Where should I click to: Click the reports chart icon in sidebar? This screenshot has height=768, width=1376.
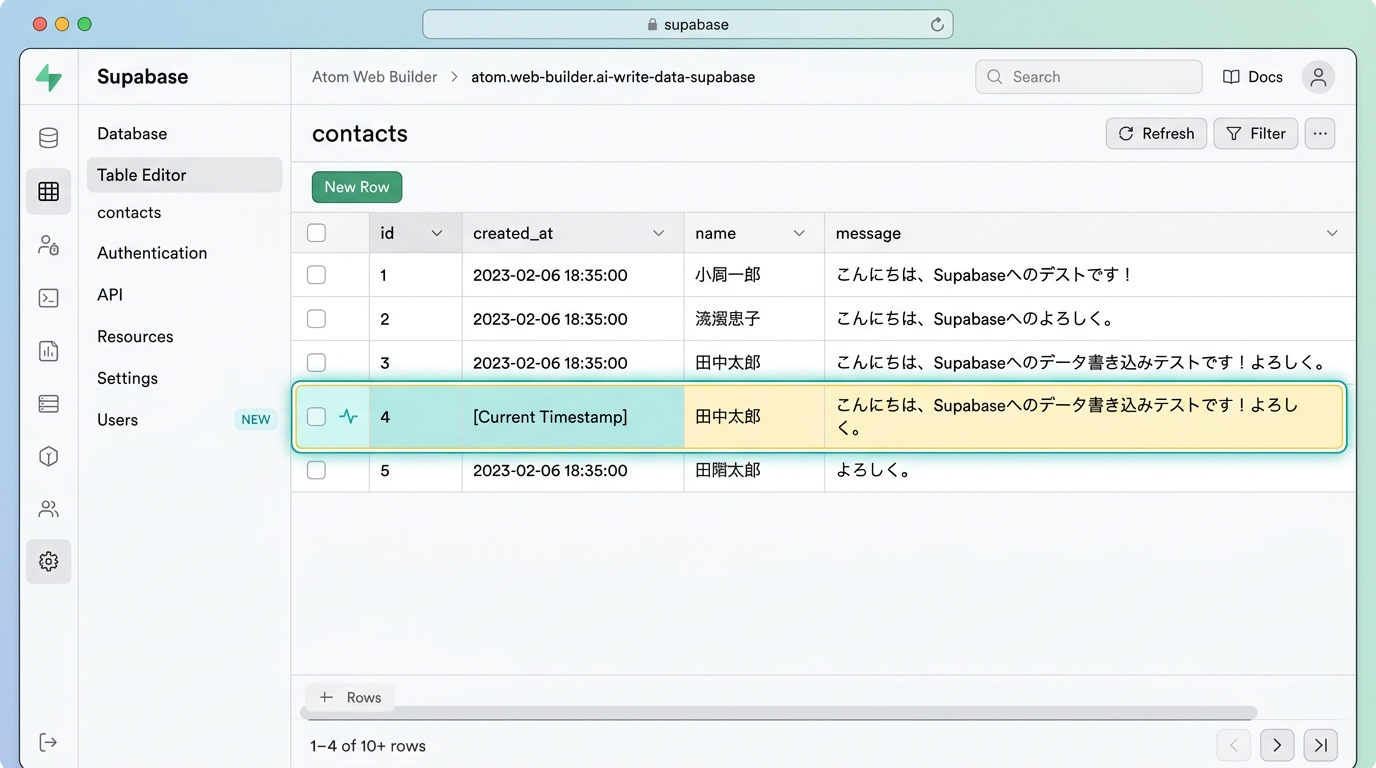[x=48, y=351]
